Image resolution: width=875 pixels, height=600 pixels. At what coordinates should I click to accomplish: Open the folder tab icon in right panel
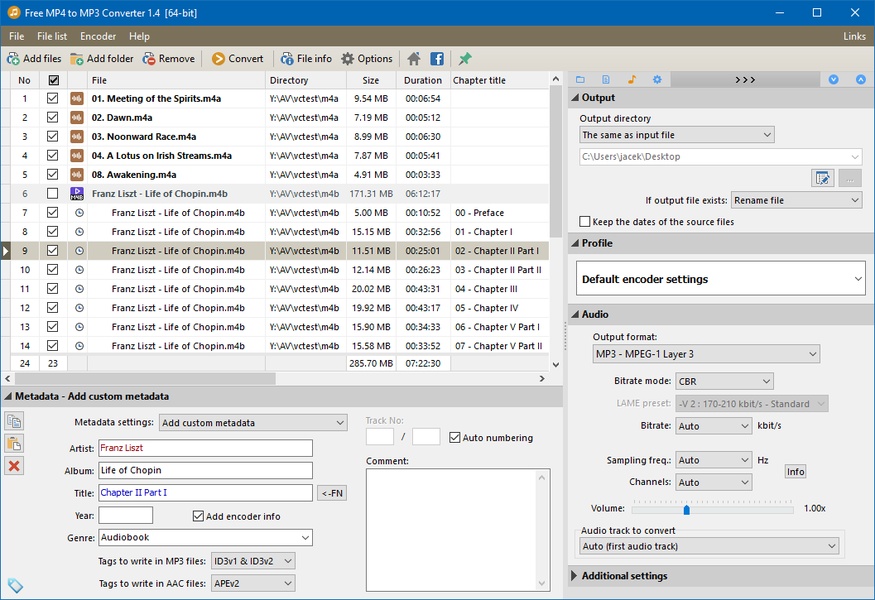[x=580, y=80]
